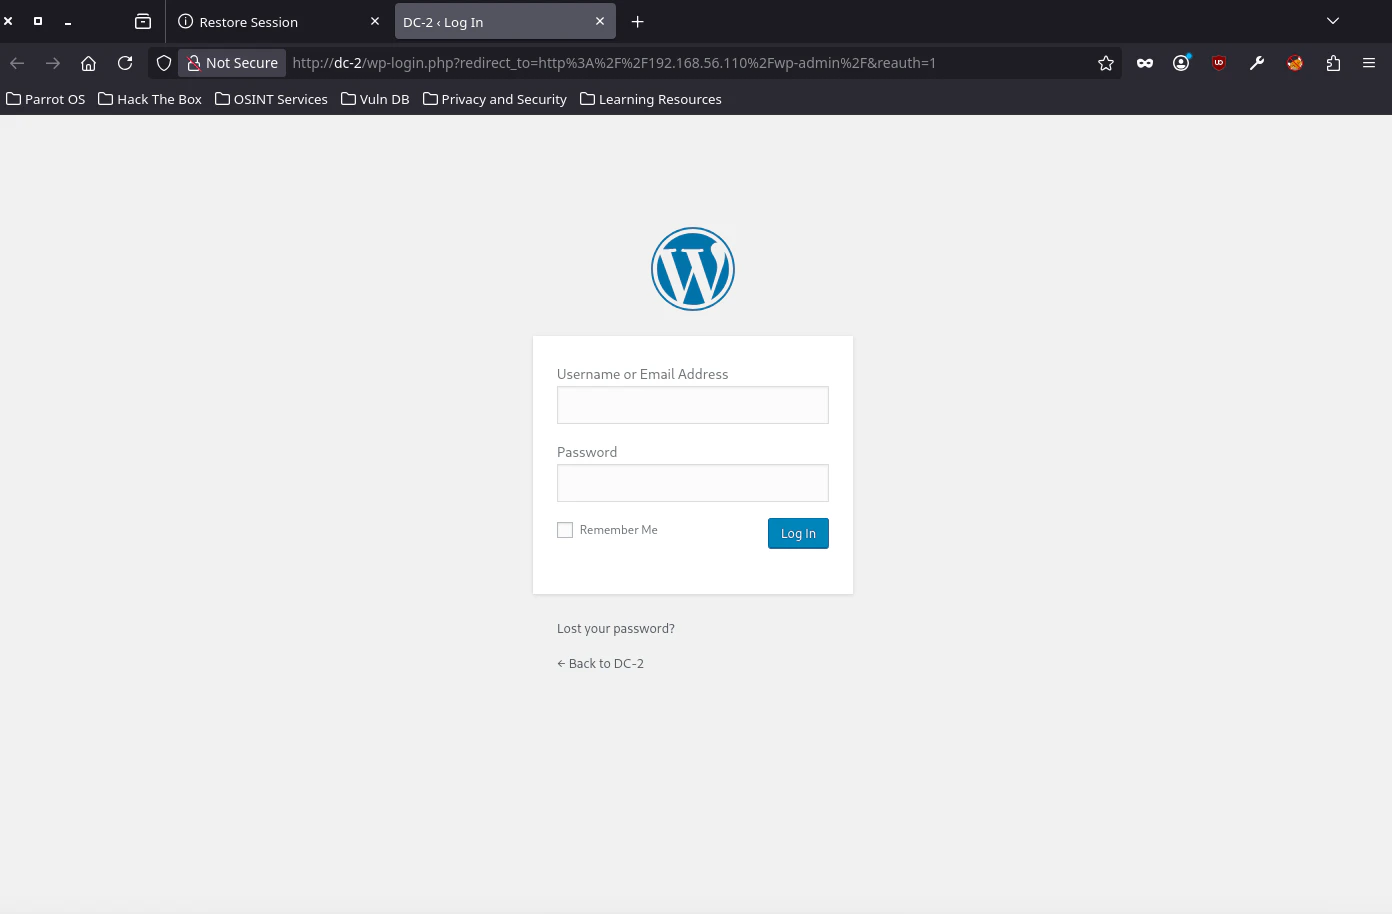Click the orange fox extension icon
This screenshot has height=914, width=1392.
tap(1295, 63)
